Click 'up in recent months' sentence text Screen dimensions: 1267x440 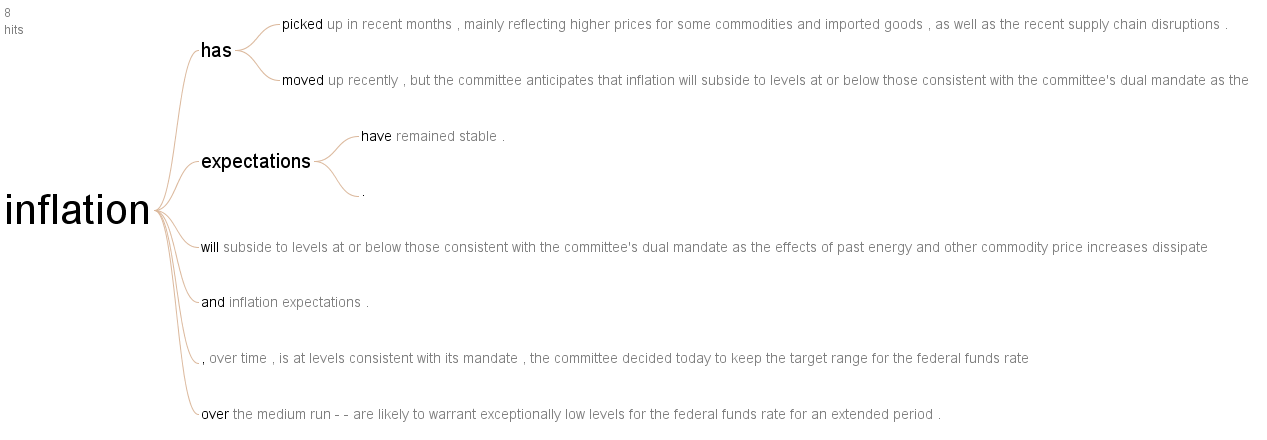click(390, 24)
